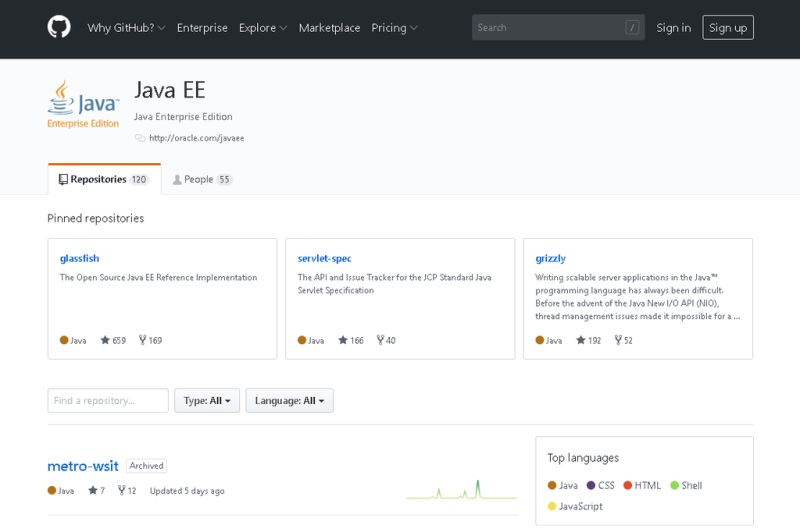800x532 pixels.
Task: Switch to the Repositories tab
Action: (105, 180)
